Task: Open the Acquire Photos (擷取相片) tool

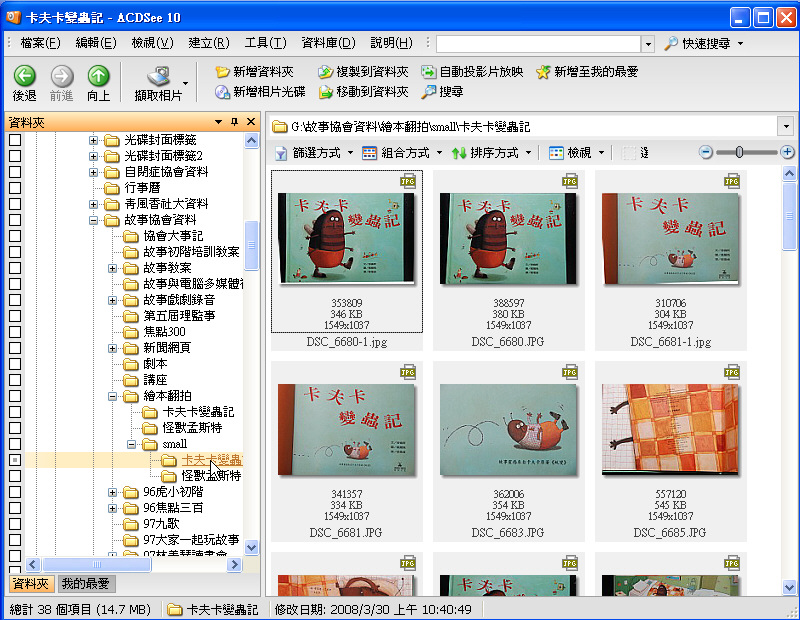Action: pos(159,83)
